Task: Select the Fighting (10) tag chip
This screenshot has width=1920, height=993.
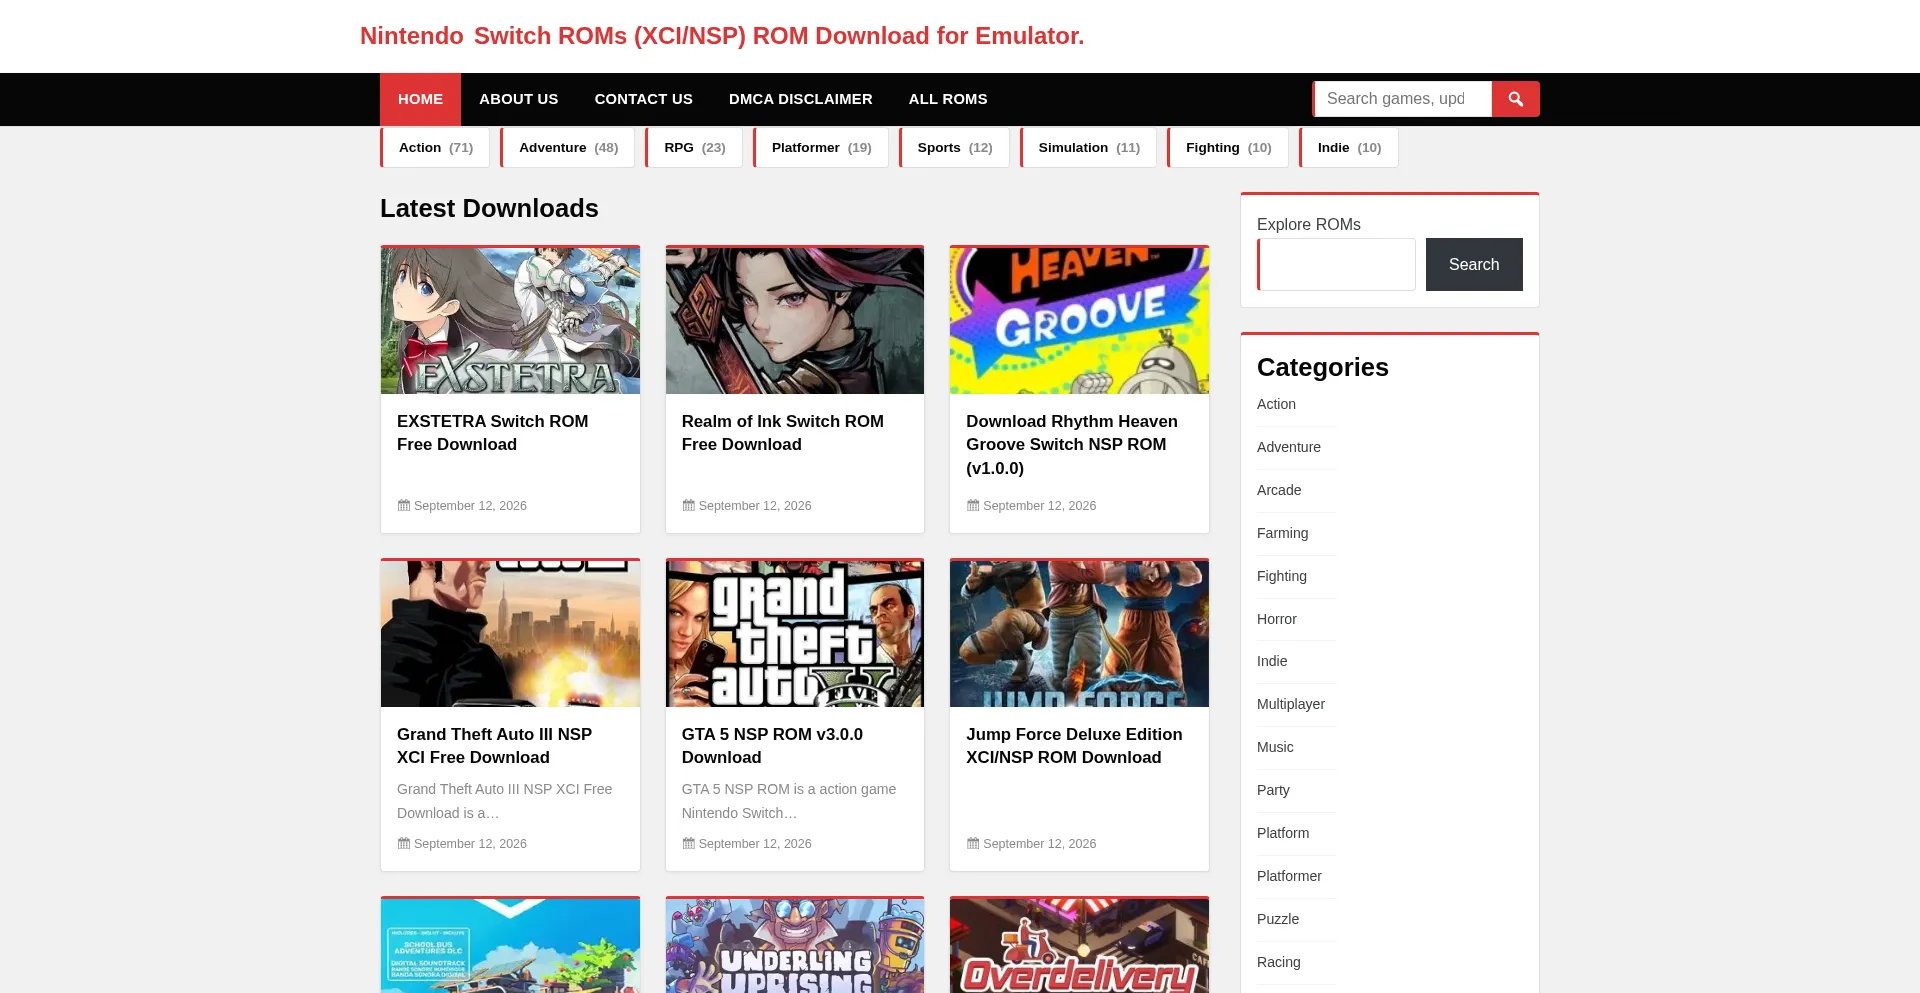Action: click(1228, 148)
